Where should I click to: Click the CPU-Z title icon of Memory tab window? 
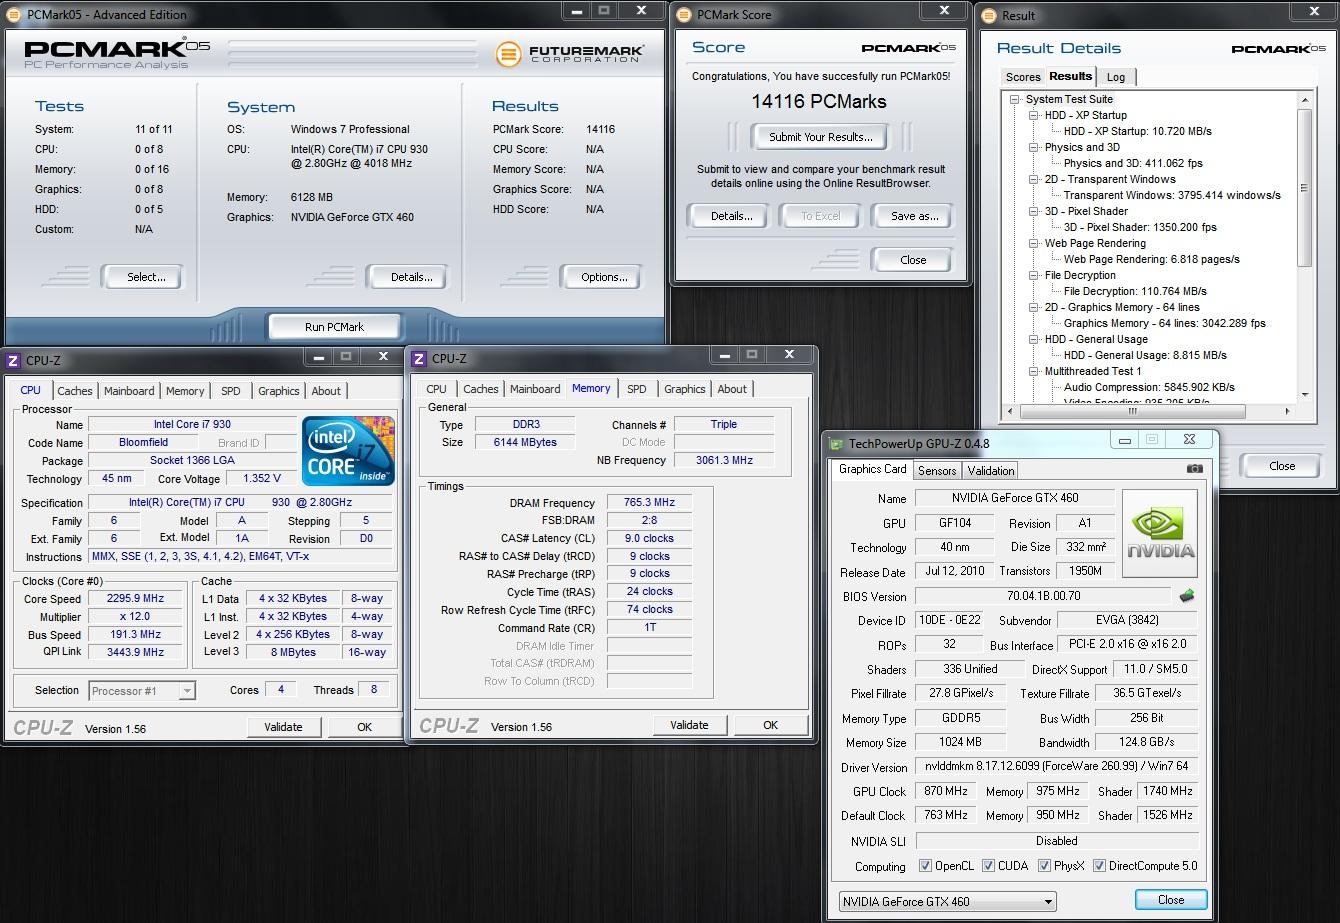pyautogui.click(x=420, y=359)
